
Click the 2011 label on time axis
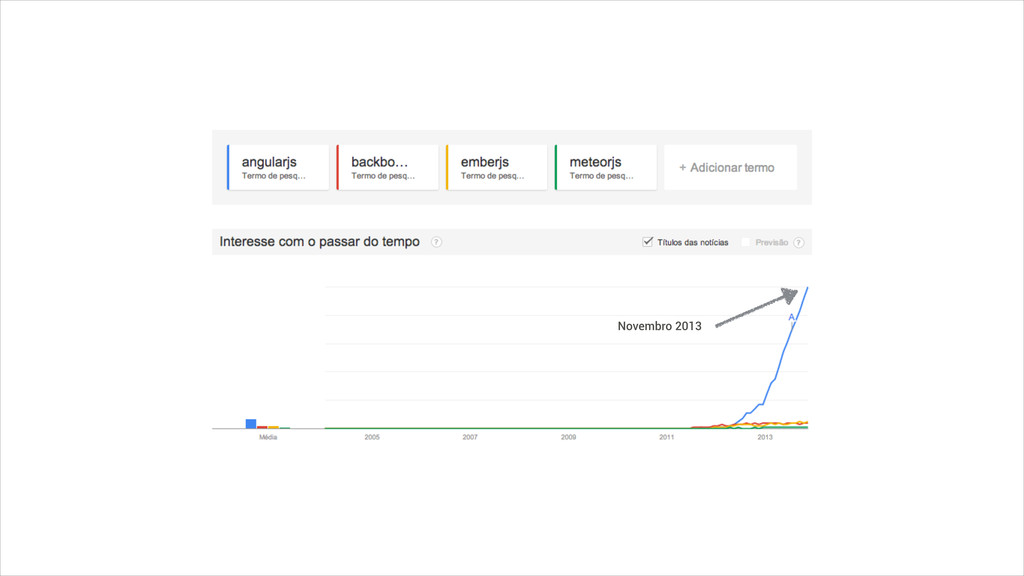pos(666,437)
